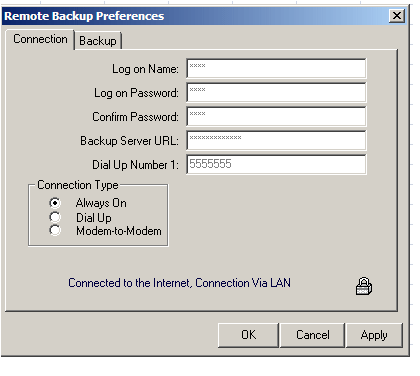Click the 'Backup Server URL:' label
Viewport: 420px width, 376px height.
click(x=129, y=141)
